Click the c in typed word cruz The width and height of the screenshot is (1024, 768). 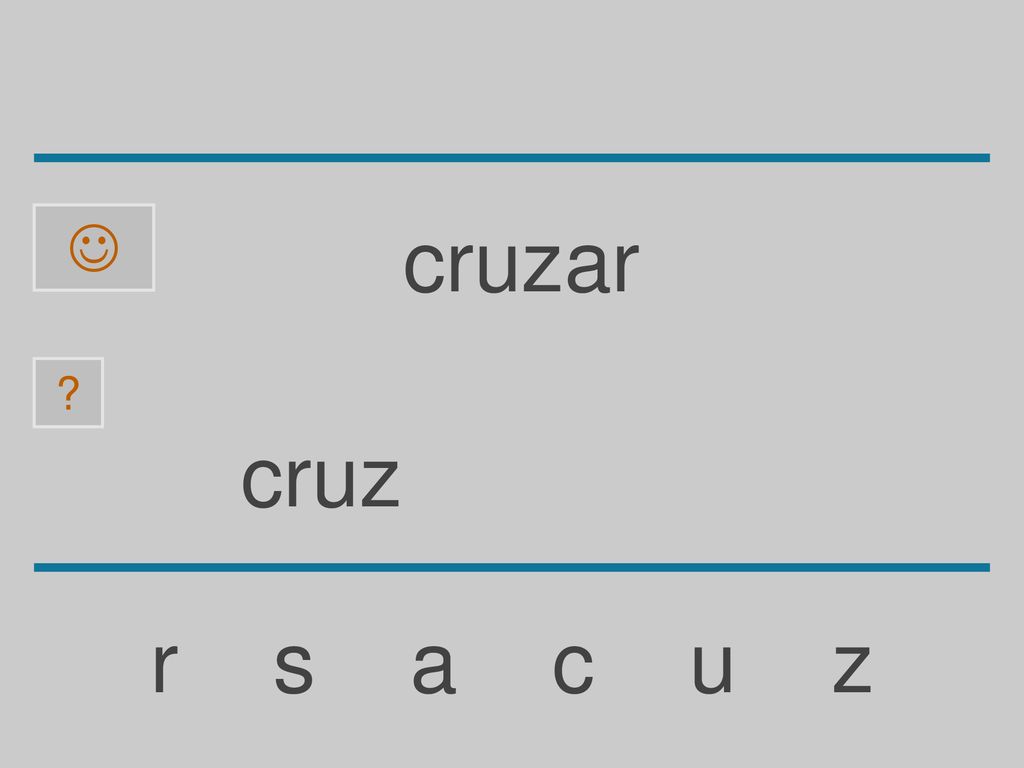coord(261,481)
